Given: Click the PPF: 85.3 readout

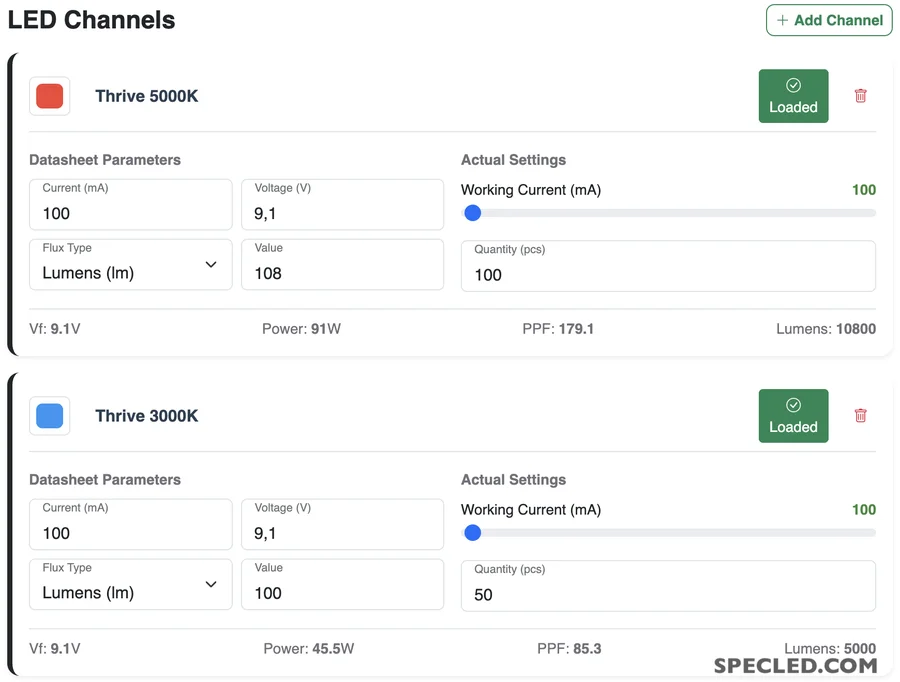Looking at the screenshot, I should point(569,649).
